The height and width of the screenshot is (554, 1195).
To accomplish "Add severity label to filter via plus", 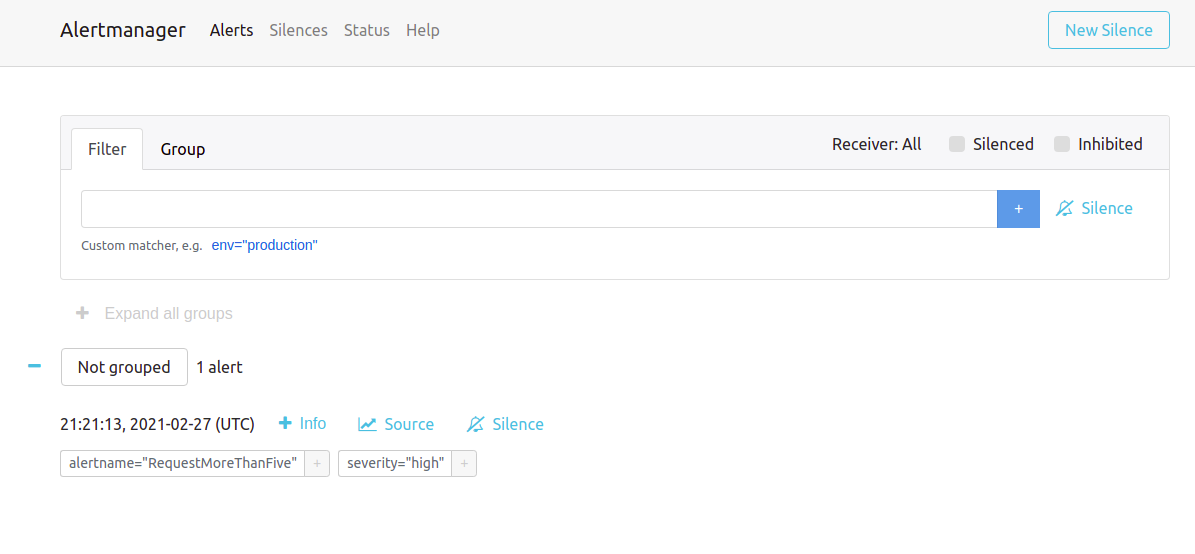I will tap(464, 464).
